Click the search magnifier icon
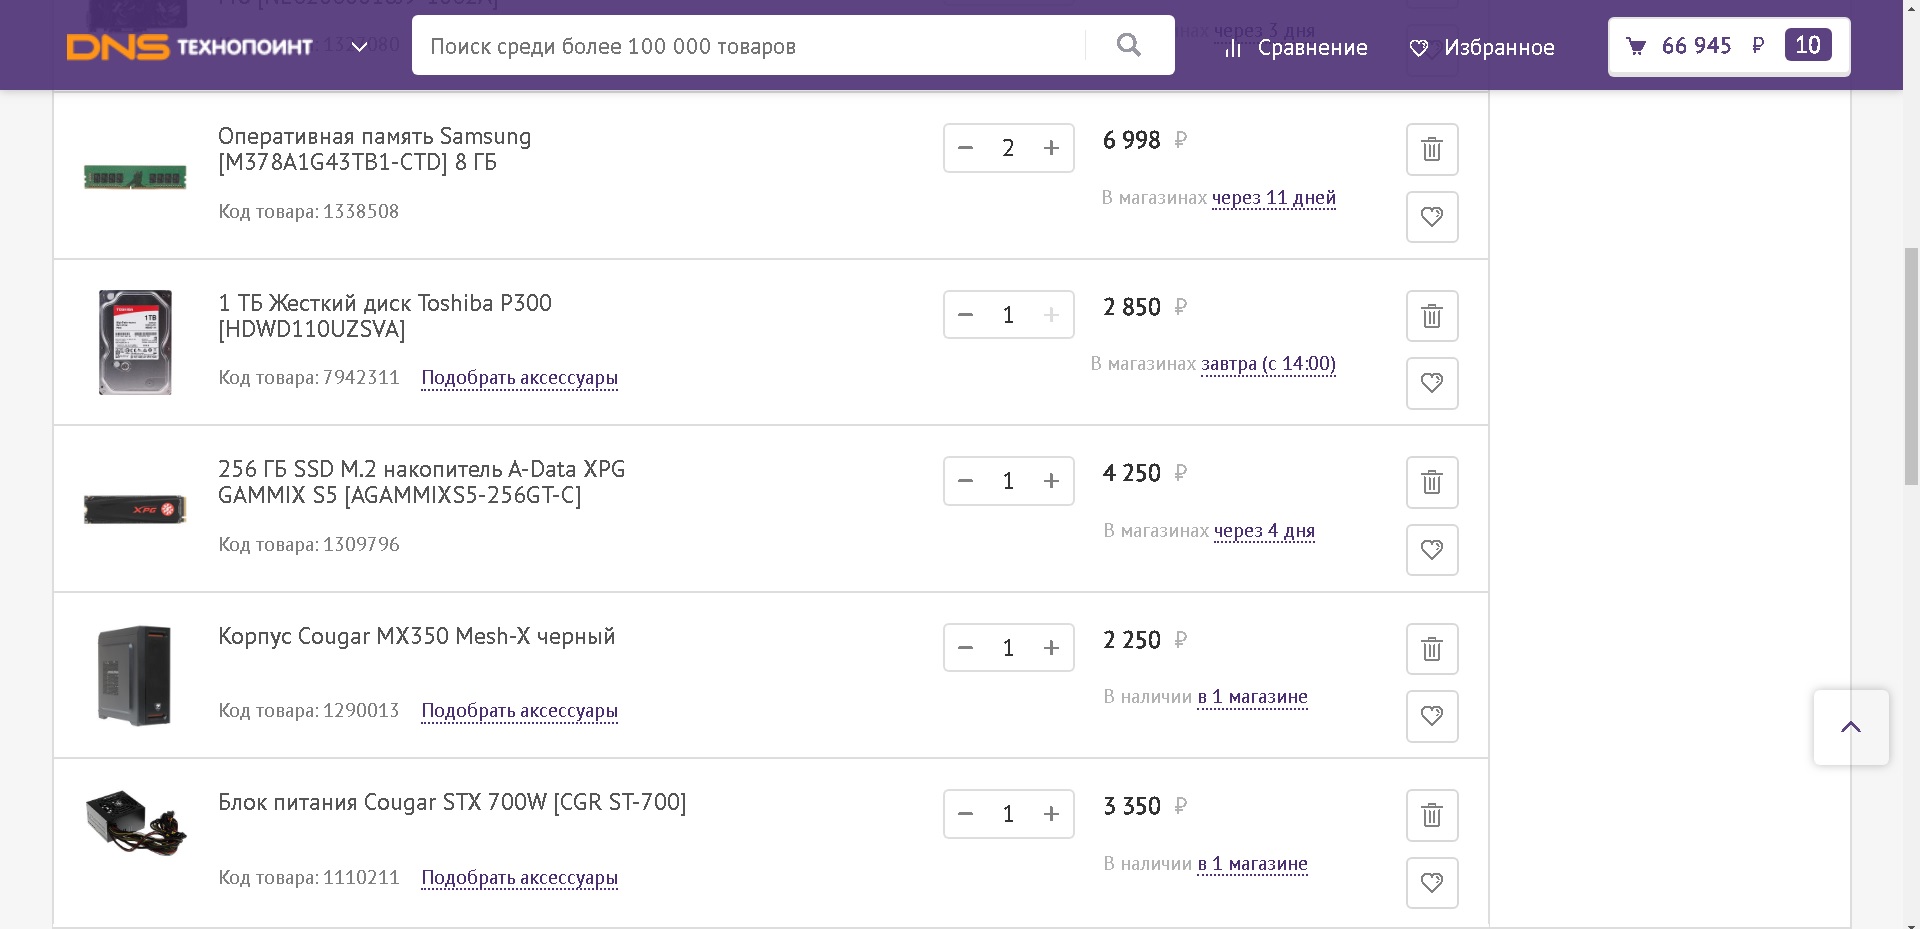Viewport: 1920px width, 929px height. click(1129, 45)
